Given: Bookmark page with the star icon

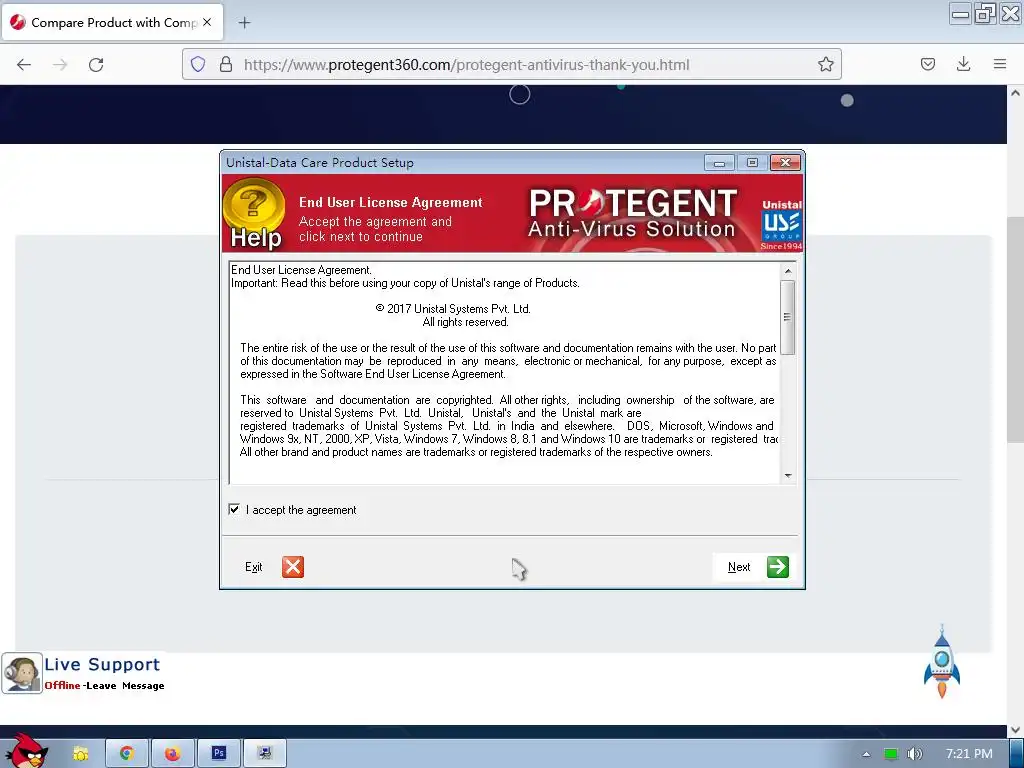Looking at the screenshot, I should click(825, 65).
